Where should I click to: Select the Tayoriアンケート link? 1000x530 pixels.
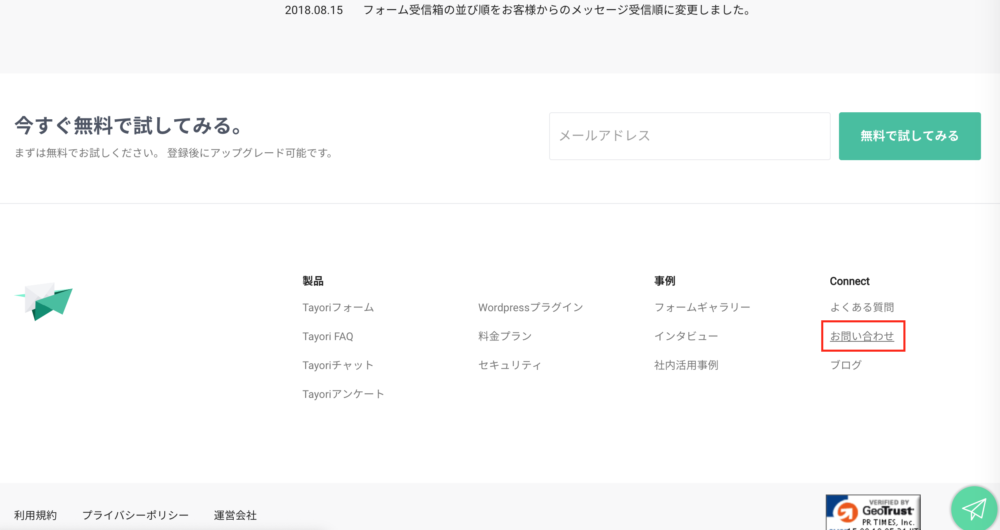click(x=343, y=394)
